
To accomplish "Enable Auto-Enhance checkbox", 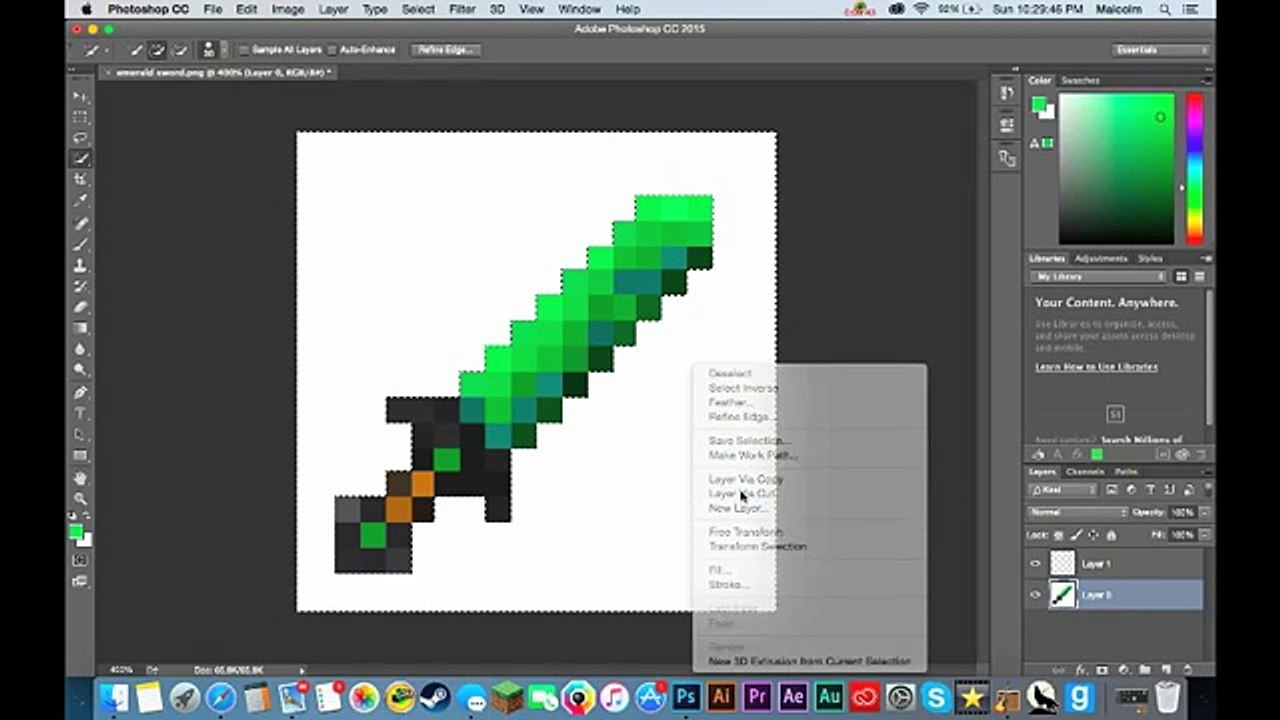I will coord(331,50).
